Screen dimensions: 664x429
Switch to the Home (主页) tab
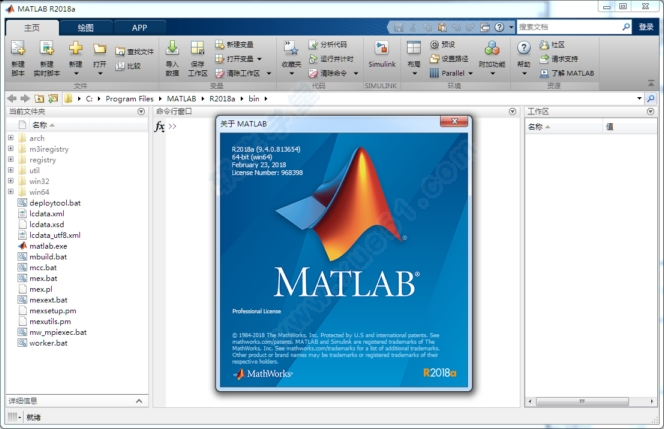tap(32, 28)
